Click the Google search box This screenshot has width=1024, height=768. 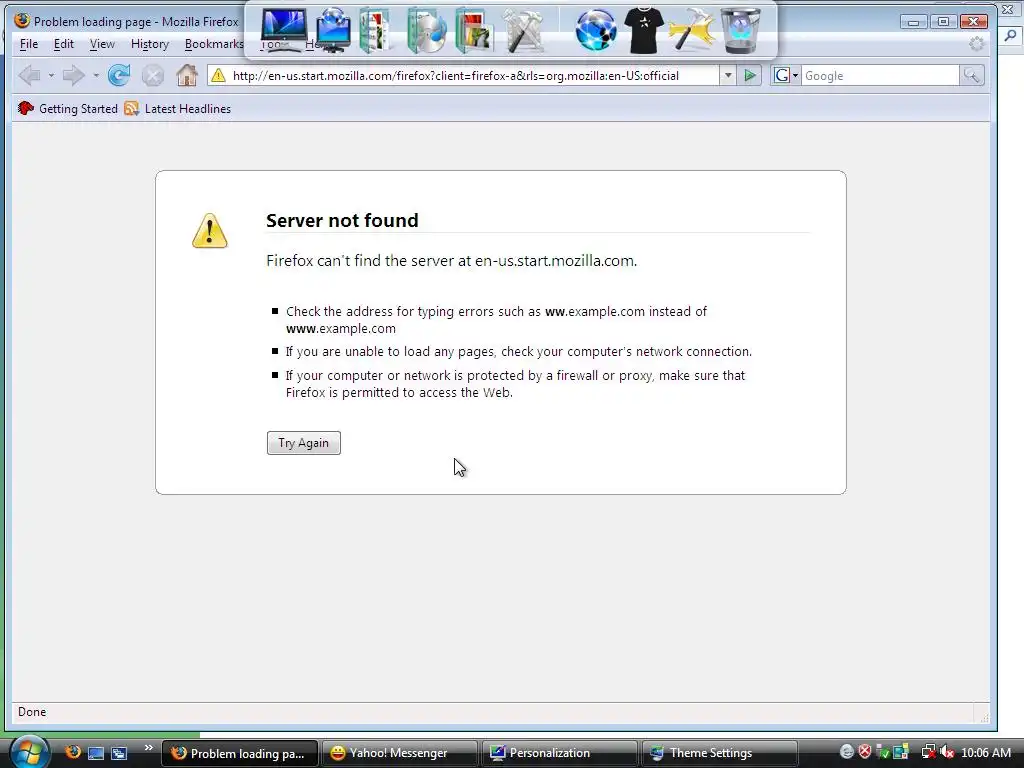(x=880, y=76)
